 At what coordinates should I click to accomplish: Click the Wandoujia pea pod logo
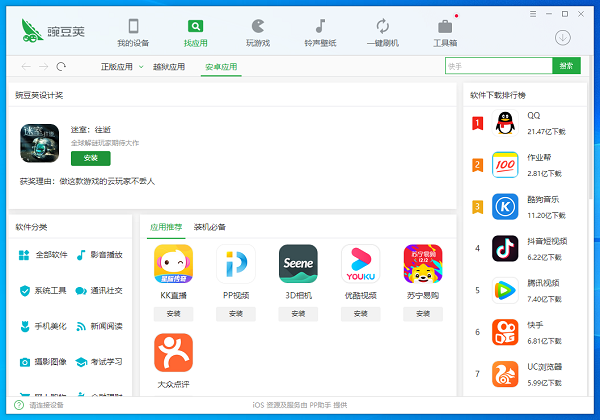[32, 31]
